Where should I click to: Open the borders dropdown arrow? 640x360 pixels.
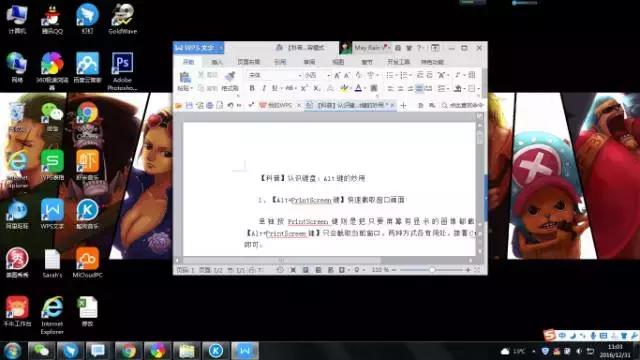coord(478,89)
